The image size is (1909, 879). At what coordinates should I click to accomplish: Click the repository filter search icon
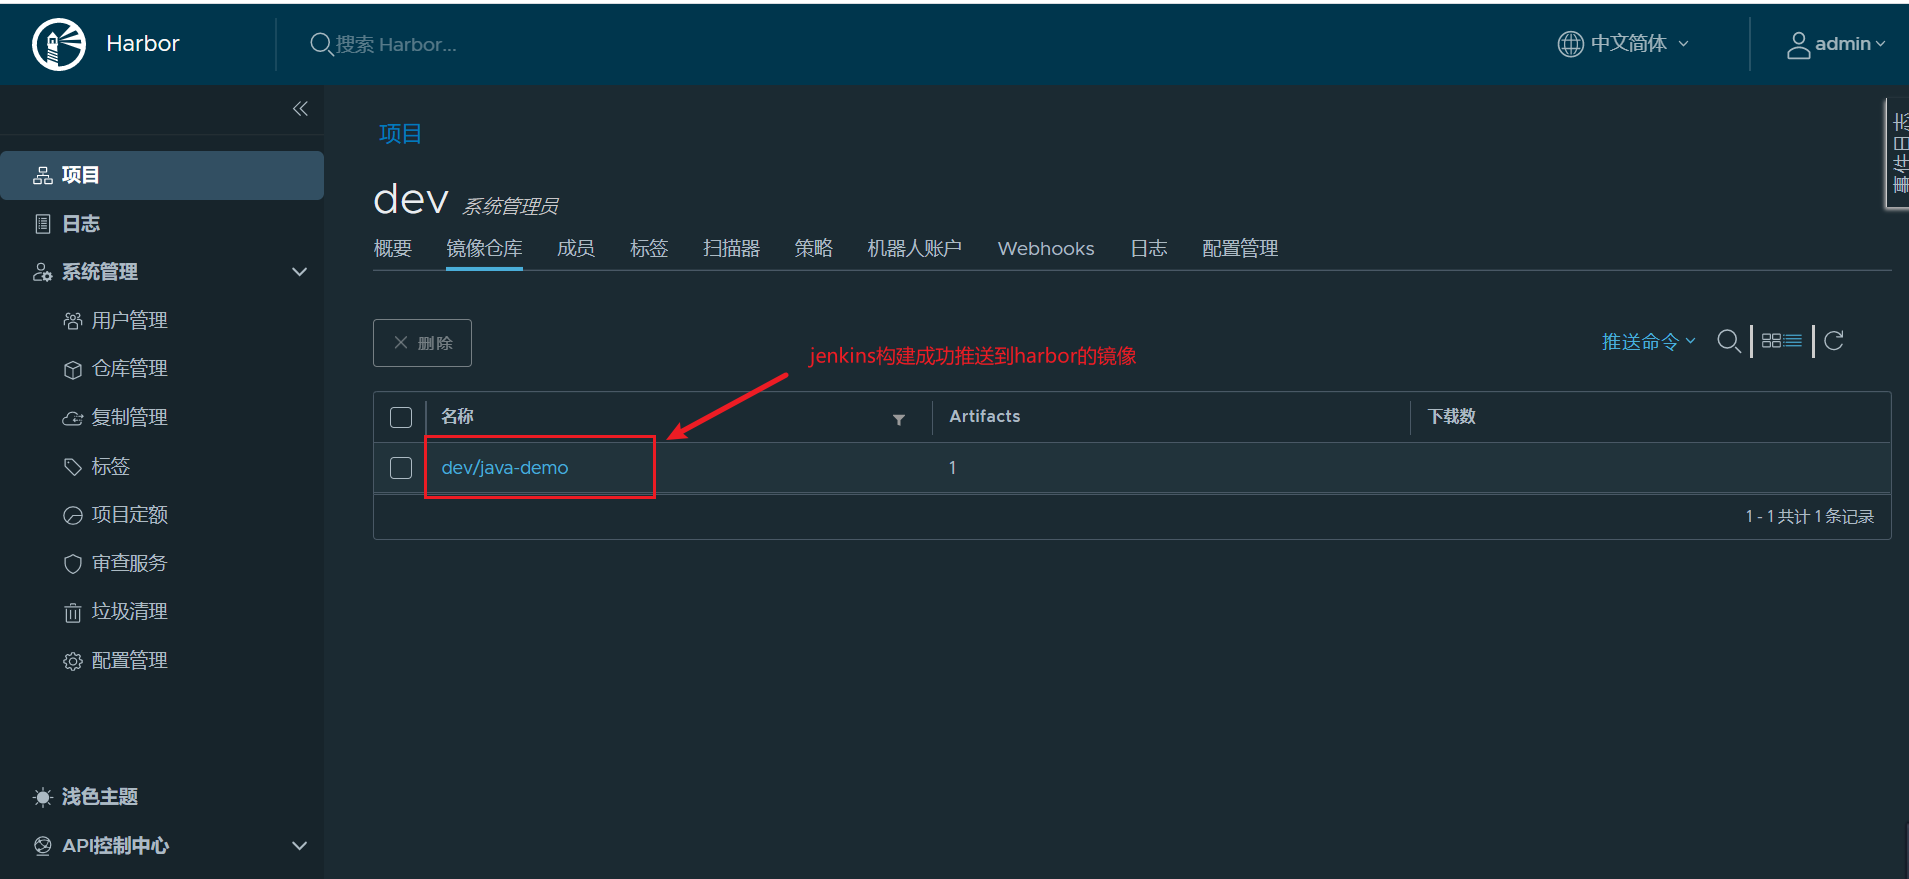pyautogui.click(x=1728, y=341)
